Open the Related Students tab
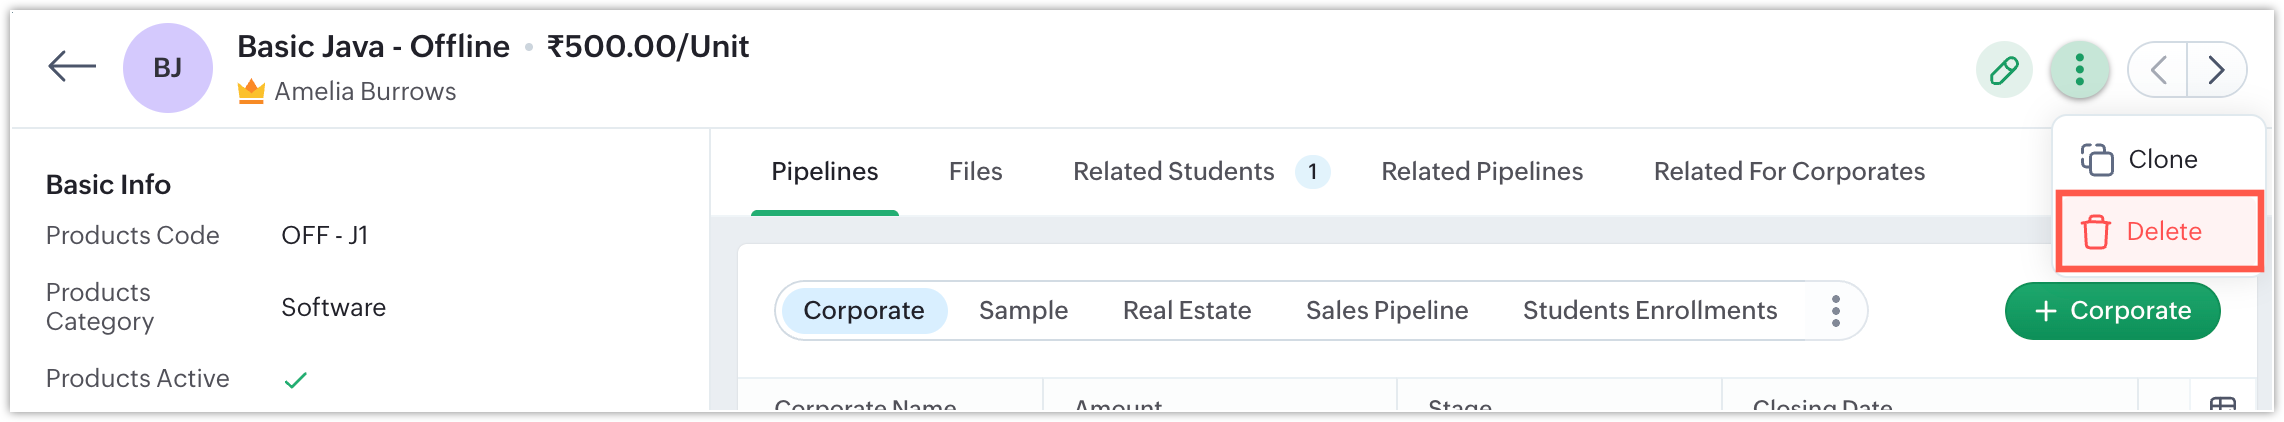This screenshot has width=2284, height=422. click(1173, 172)
